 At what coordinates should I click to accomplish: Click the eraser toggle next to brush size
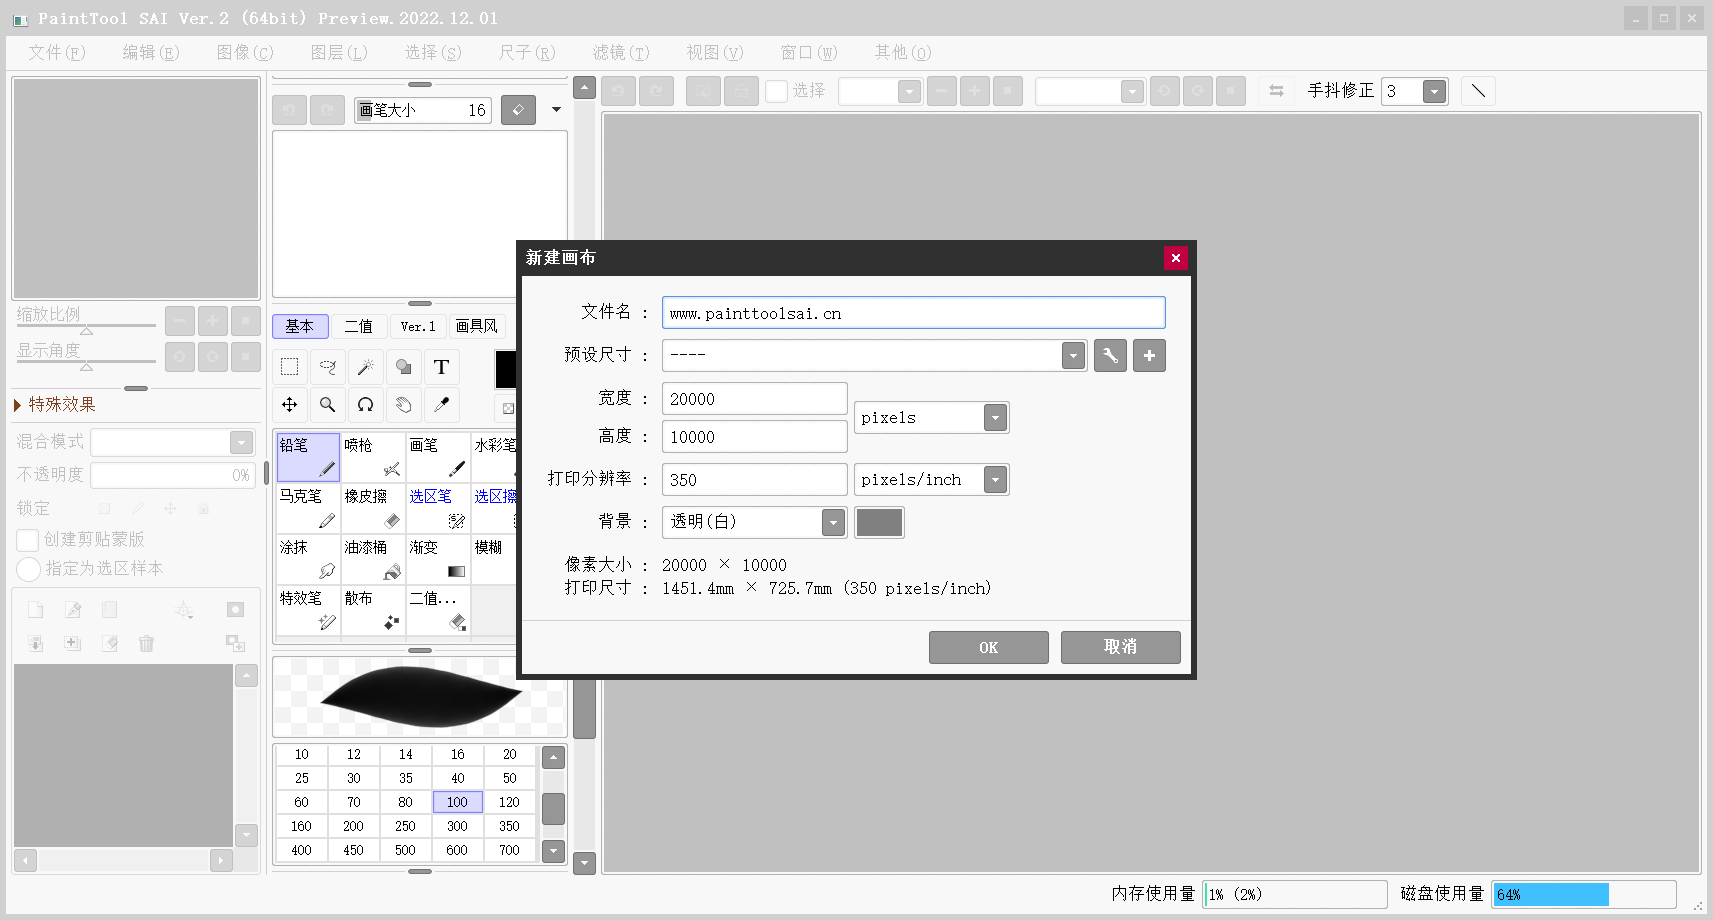(x=518, y=110)
